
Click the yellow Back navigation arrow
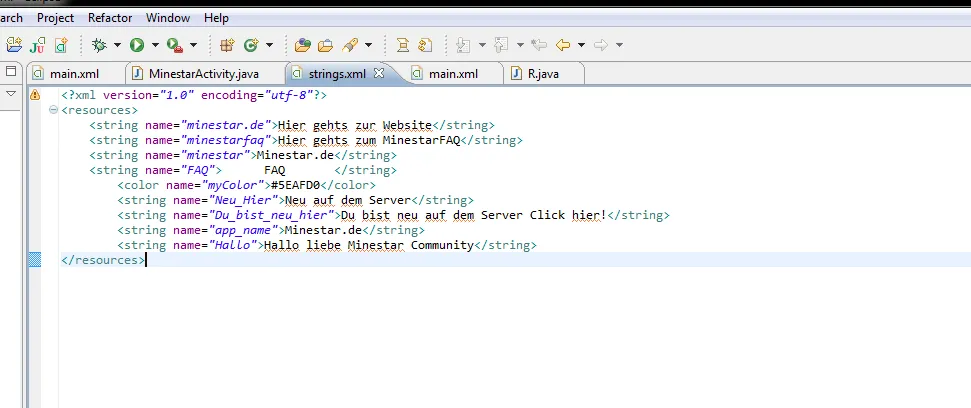pos(563,45)
